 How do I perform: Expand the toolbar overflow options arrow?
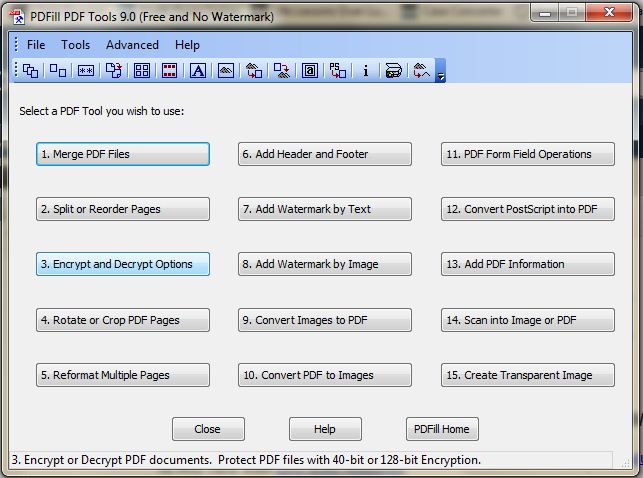click(x=440, y=71)
